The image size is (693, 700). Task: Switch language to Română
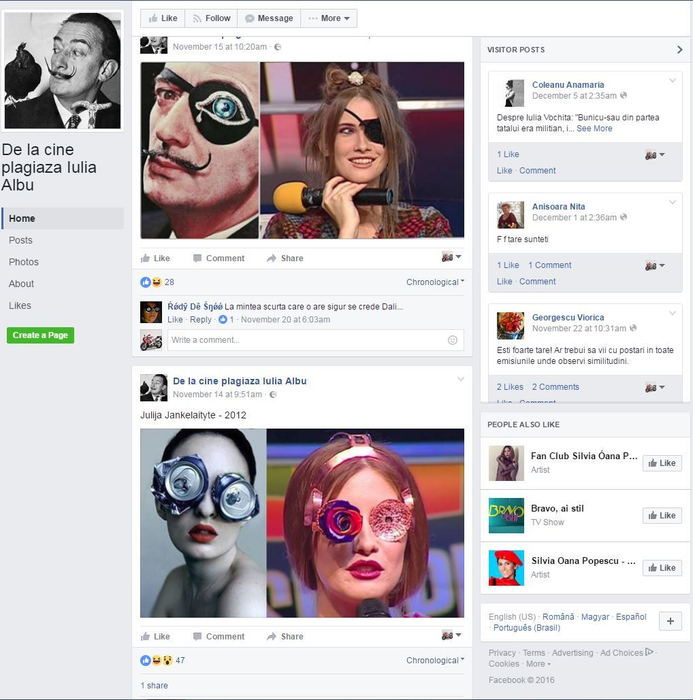pyautogui.click(x=558, y=617)
